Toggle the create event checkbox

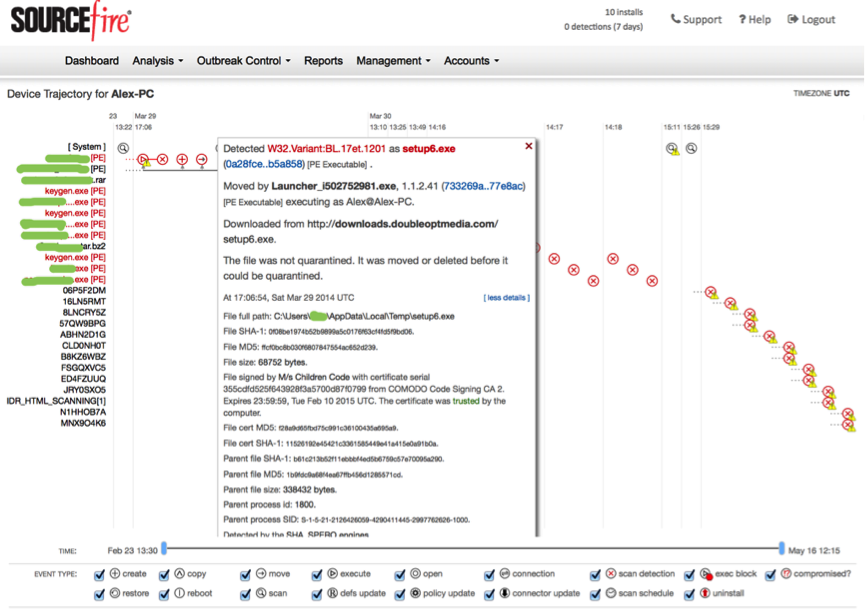[99, 575]
